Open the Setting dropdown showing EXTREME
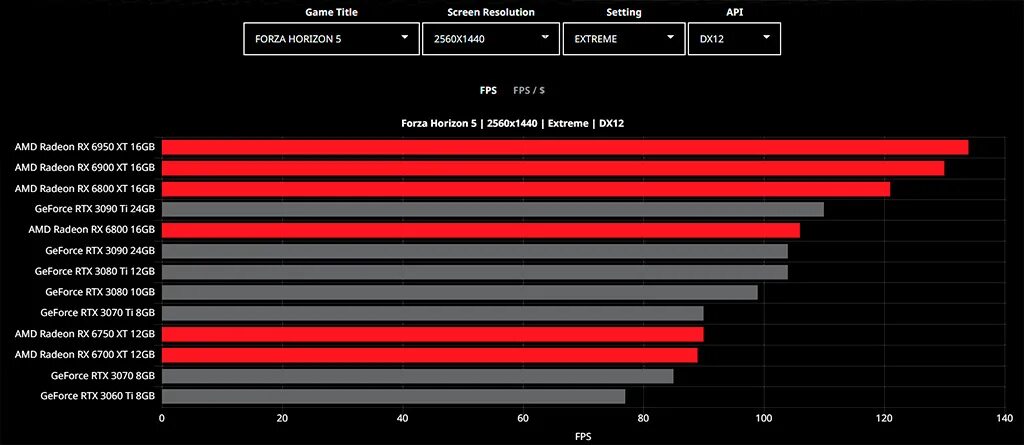 click(624, 39)
